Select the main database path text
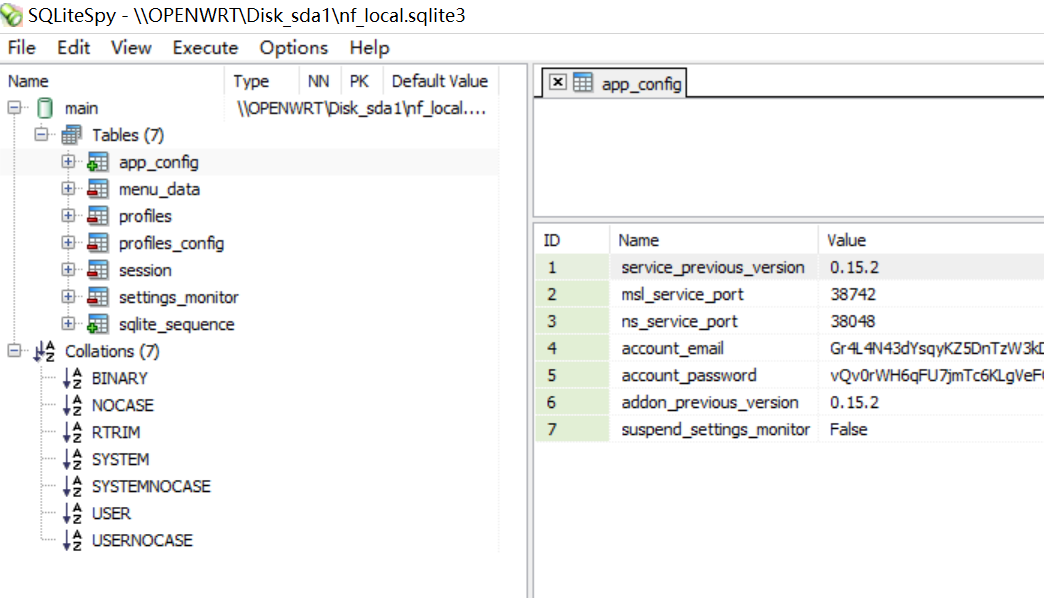This screenshot has height=598, width=1044. pos(362,108)
